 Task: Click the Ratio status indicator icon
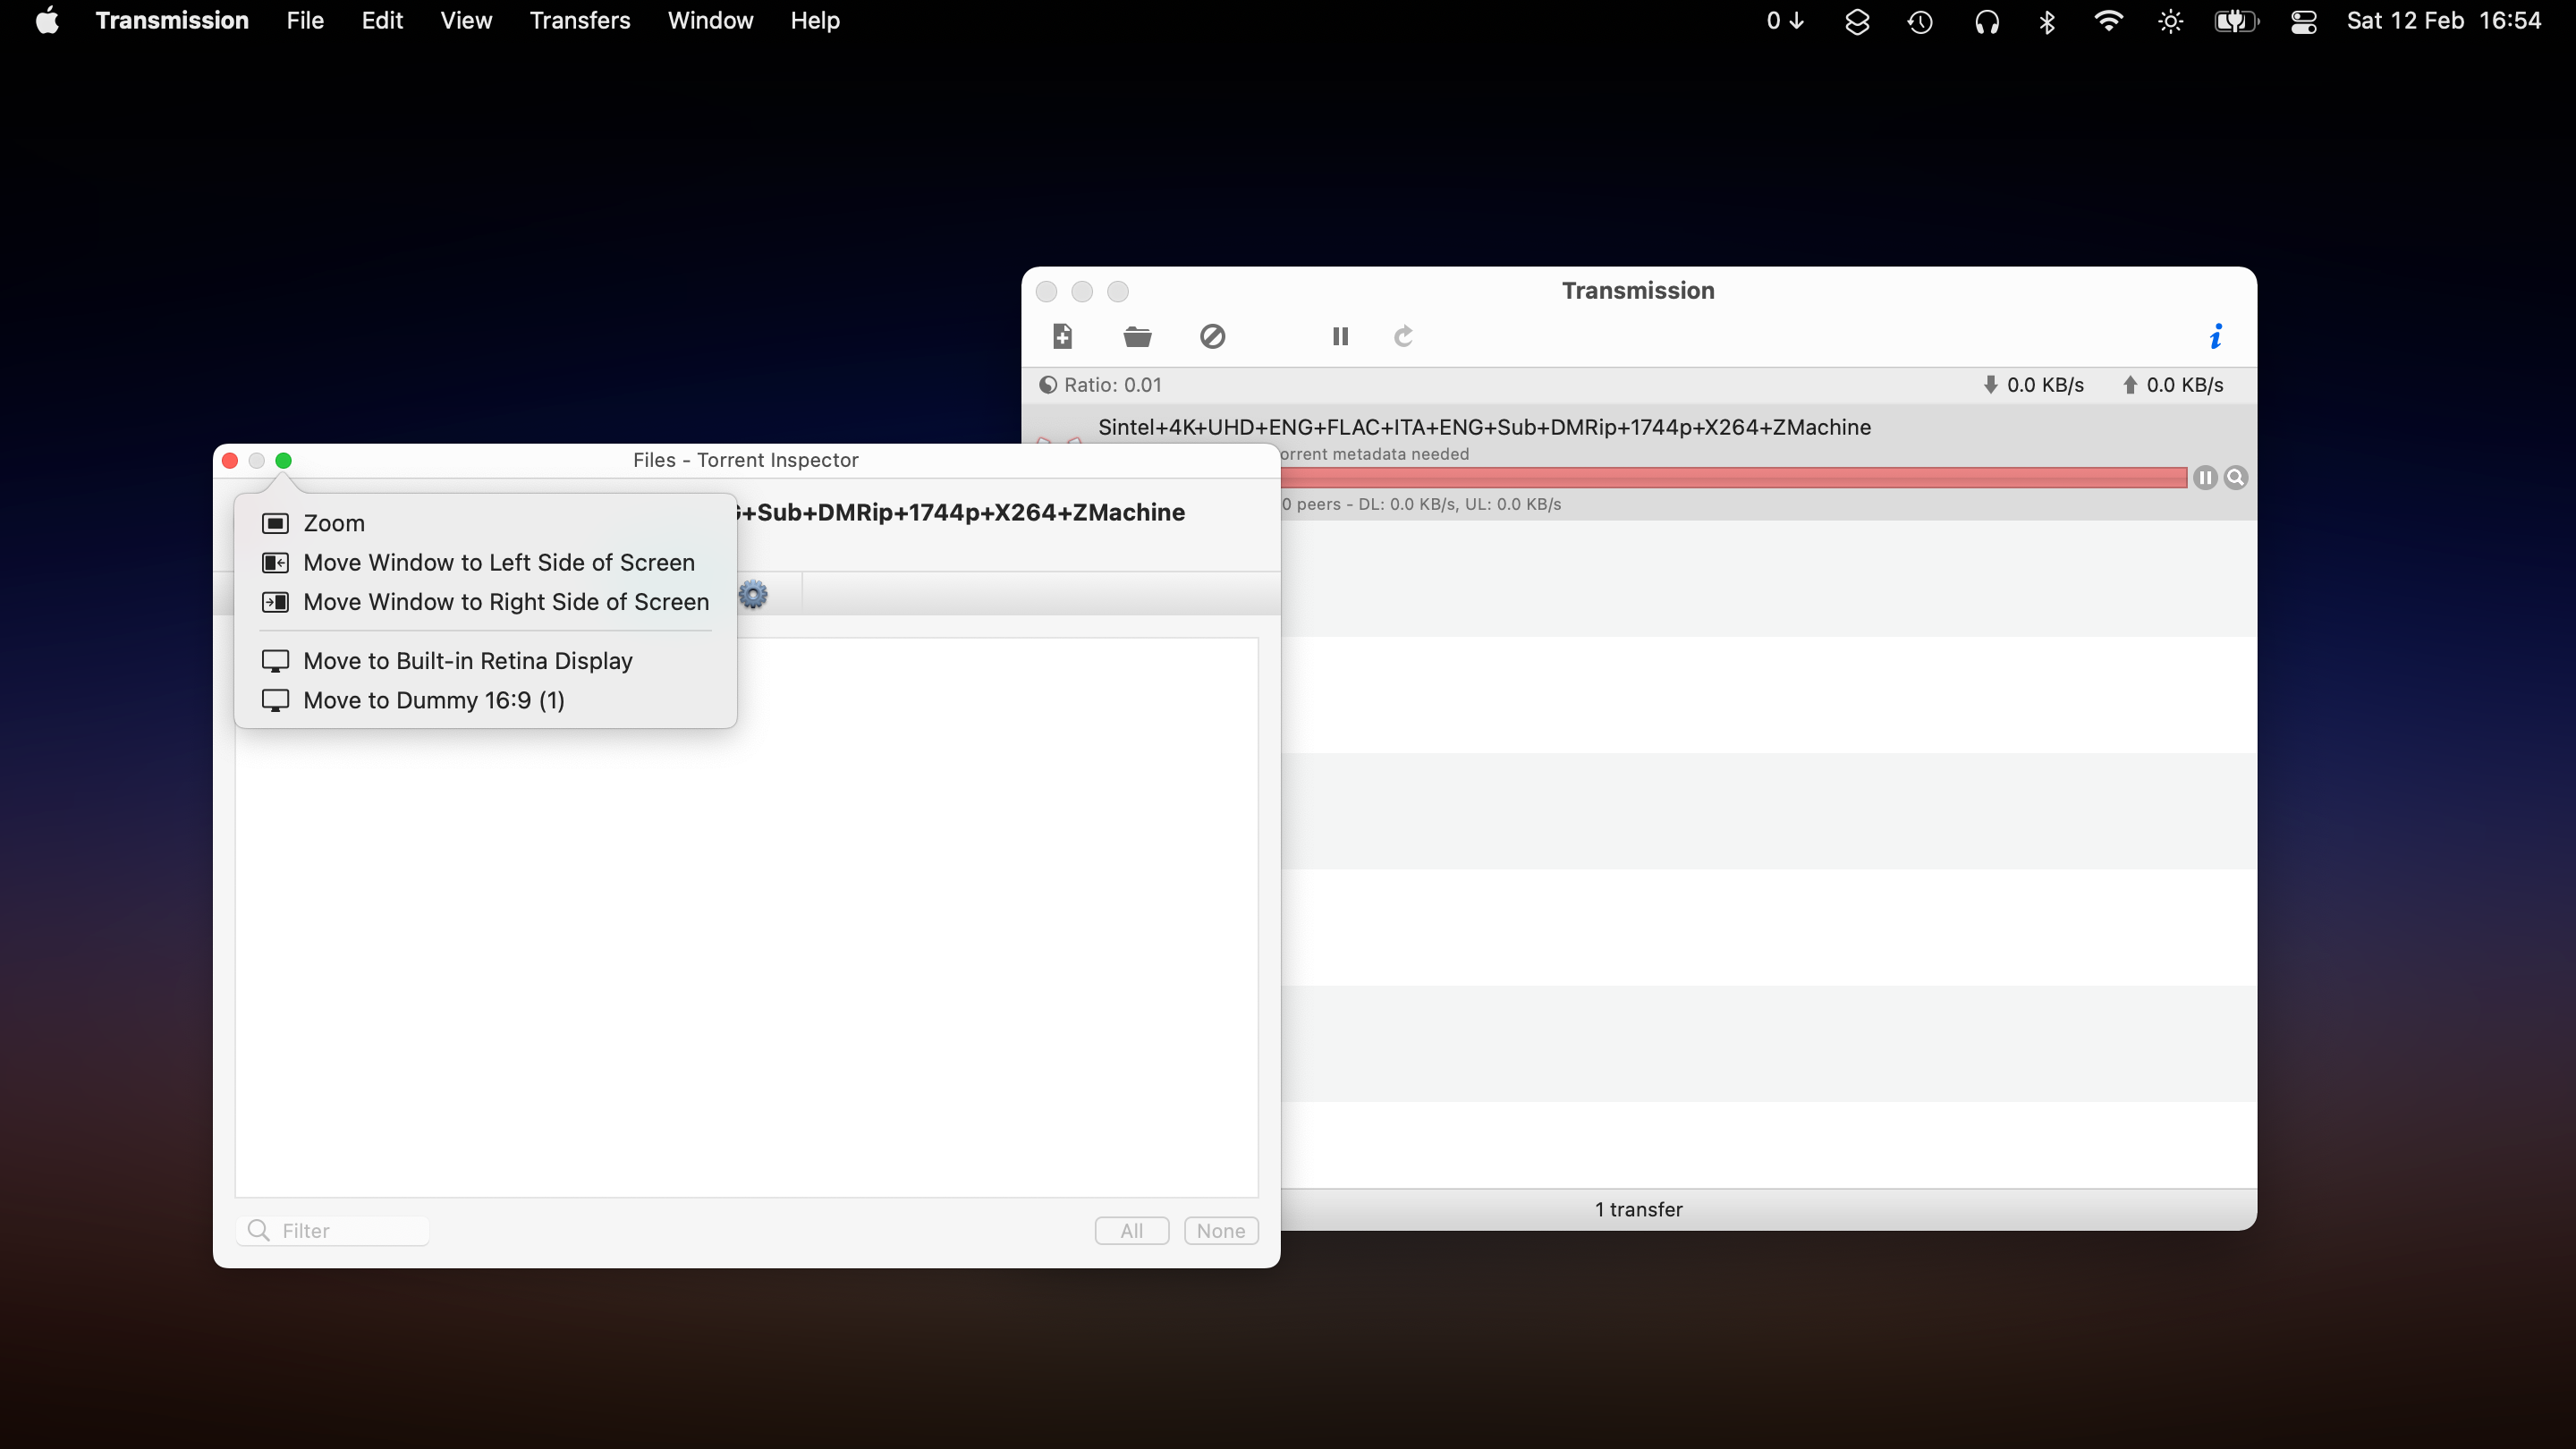(x=1047, y=385)
